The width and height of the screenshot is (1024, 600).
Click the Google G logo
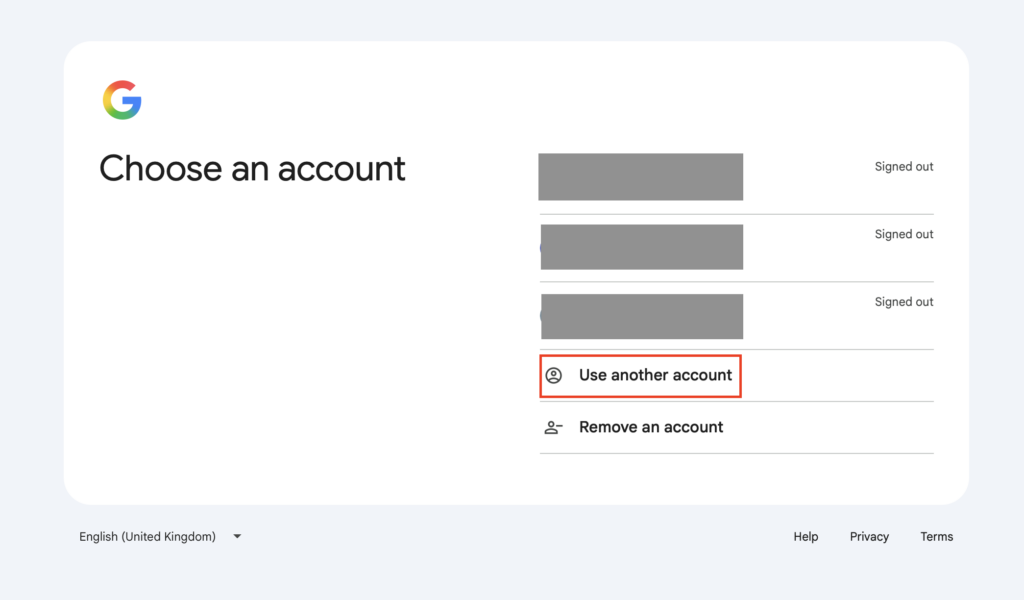coord(122,100)
